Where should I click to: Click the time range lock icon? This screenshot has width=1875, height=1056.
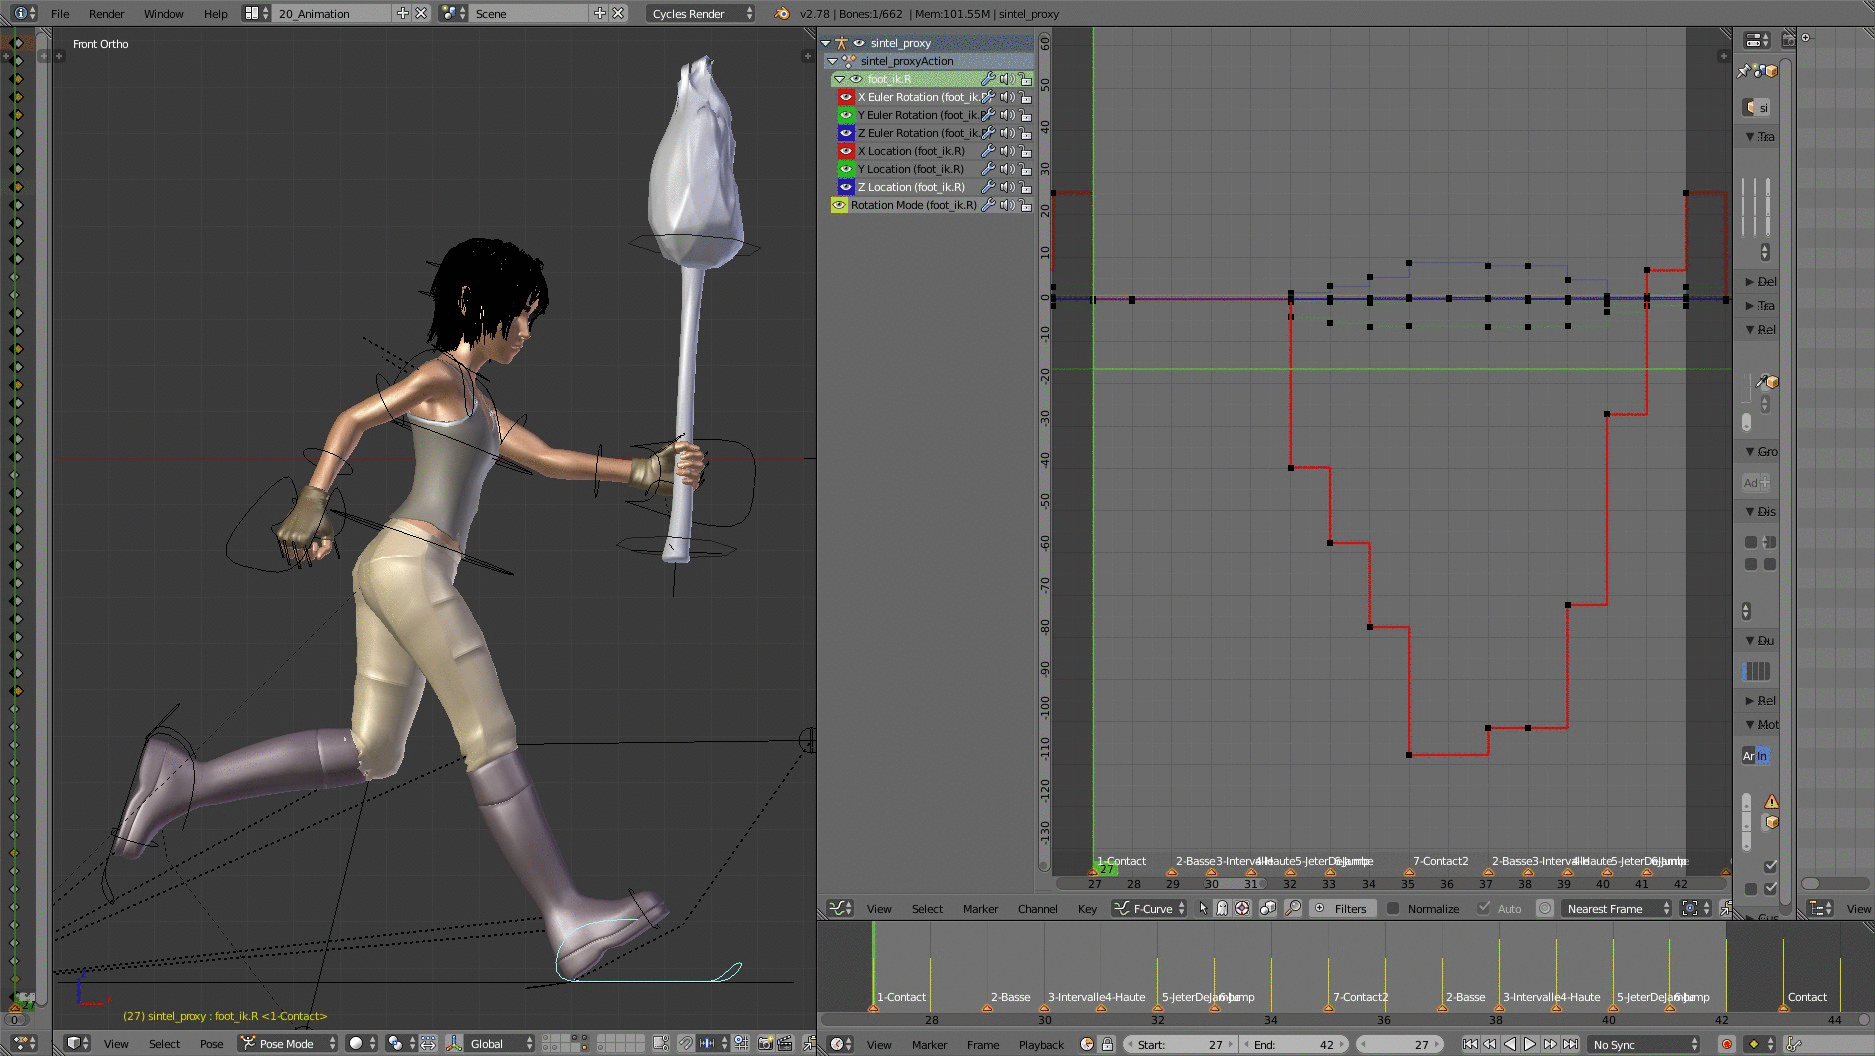pyautogui.click(x=1107, y=1044)
